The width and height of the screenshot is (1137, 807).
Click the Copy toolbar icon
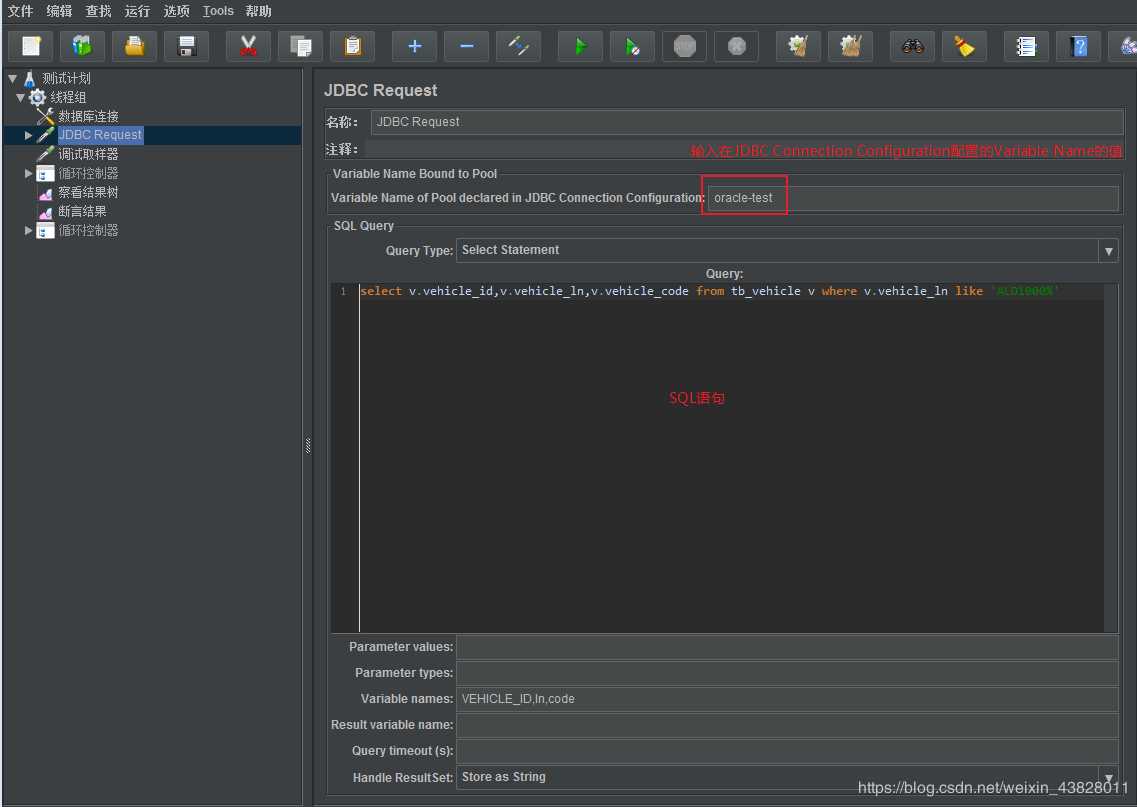click(300, 46)
